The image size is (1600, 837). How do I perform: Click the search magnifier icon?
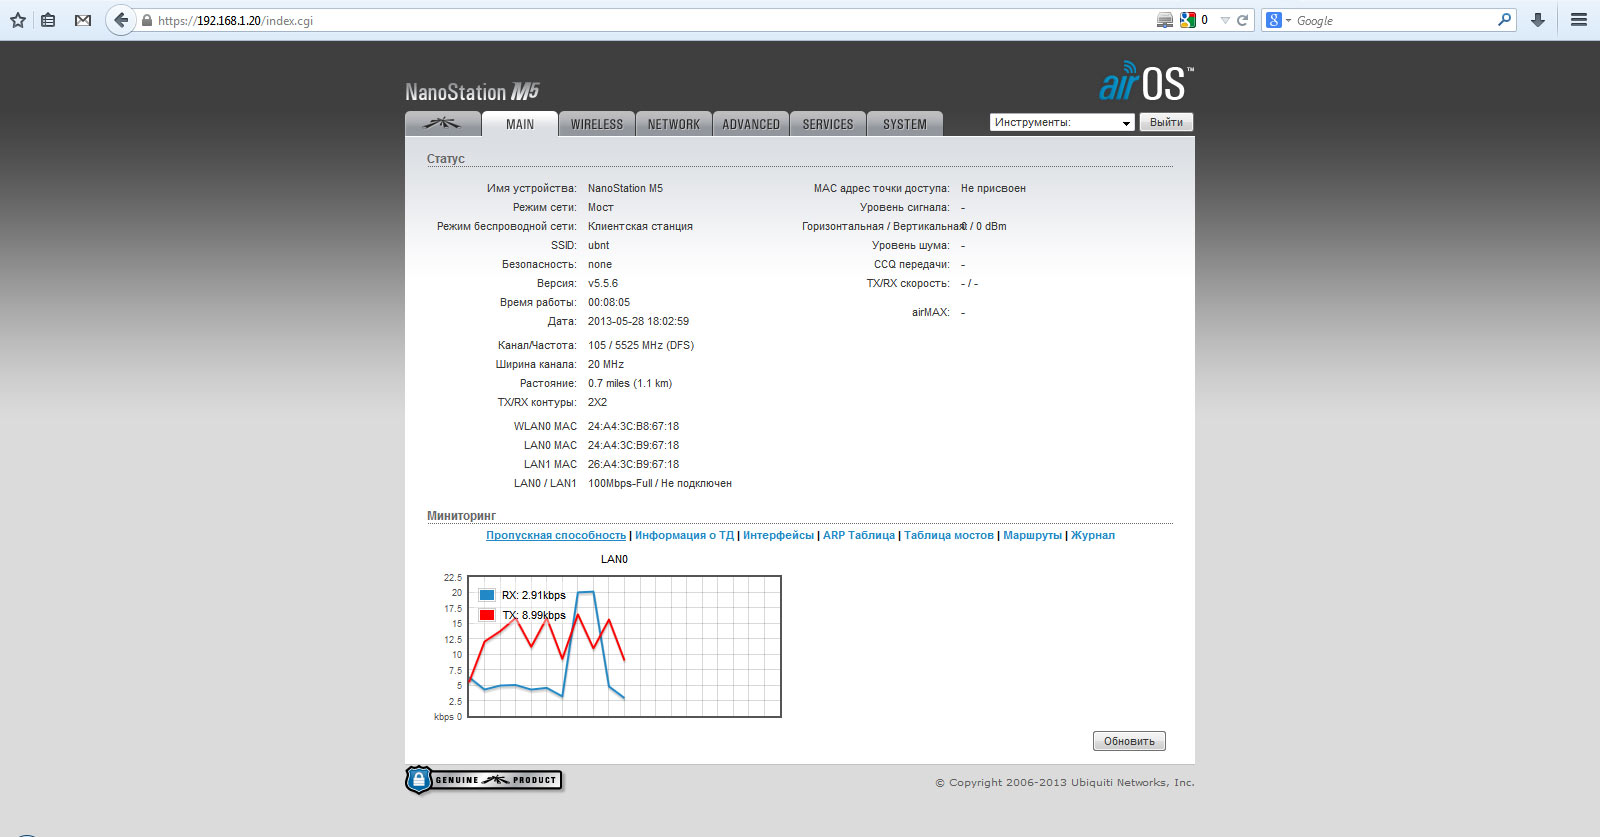(x=1504, y=20)
